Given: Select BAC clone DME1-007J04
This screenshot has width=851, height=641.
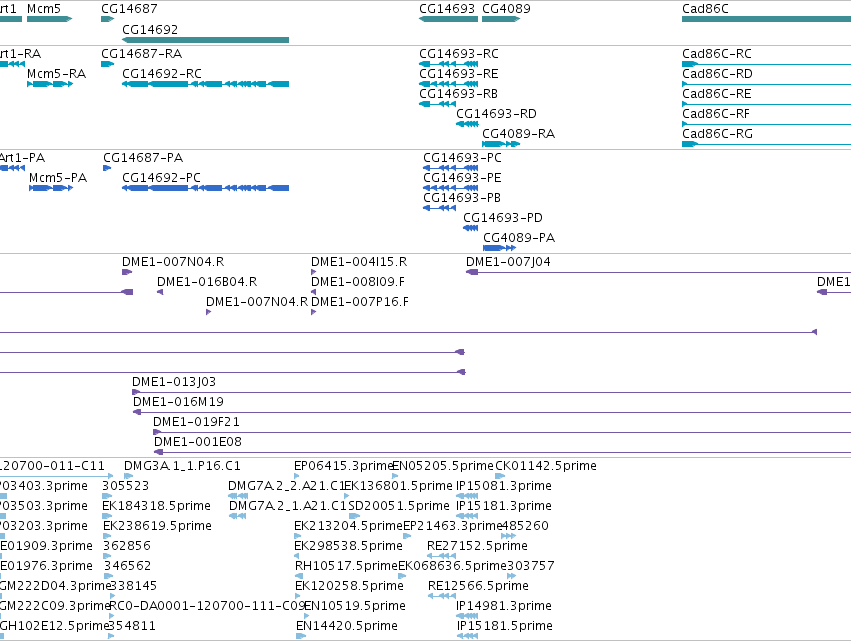Looking at the screenshot, I should pyautogui.click(x=658, y=272).
